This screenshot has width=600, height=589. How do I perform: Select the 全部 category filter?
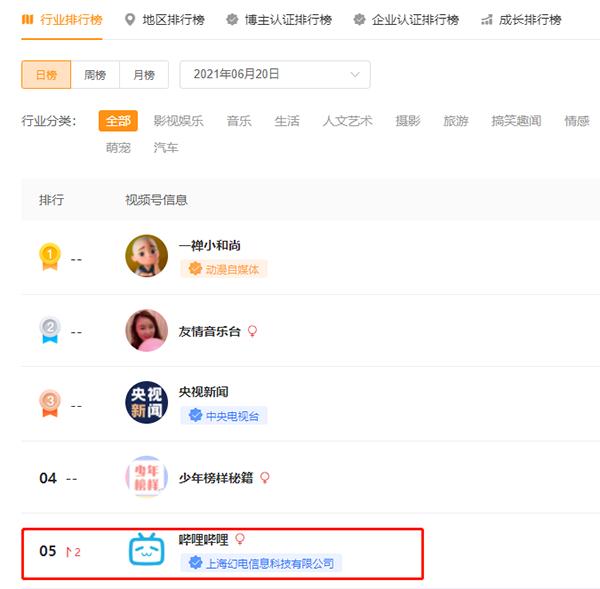point(118,121)
